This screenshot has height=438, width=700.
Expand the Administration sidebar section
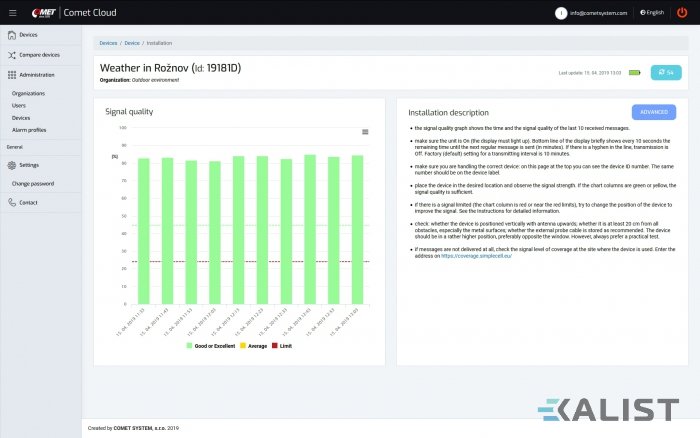[36, 75]
